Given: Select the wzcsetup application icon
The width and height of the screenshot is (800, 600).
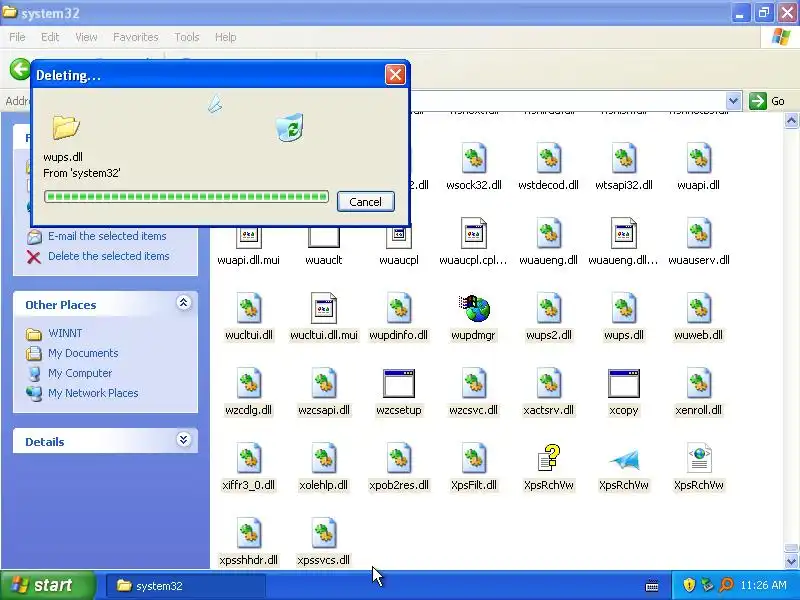Looking at the screenshot, I should point(399,384).
